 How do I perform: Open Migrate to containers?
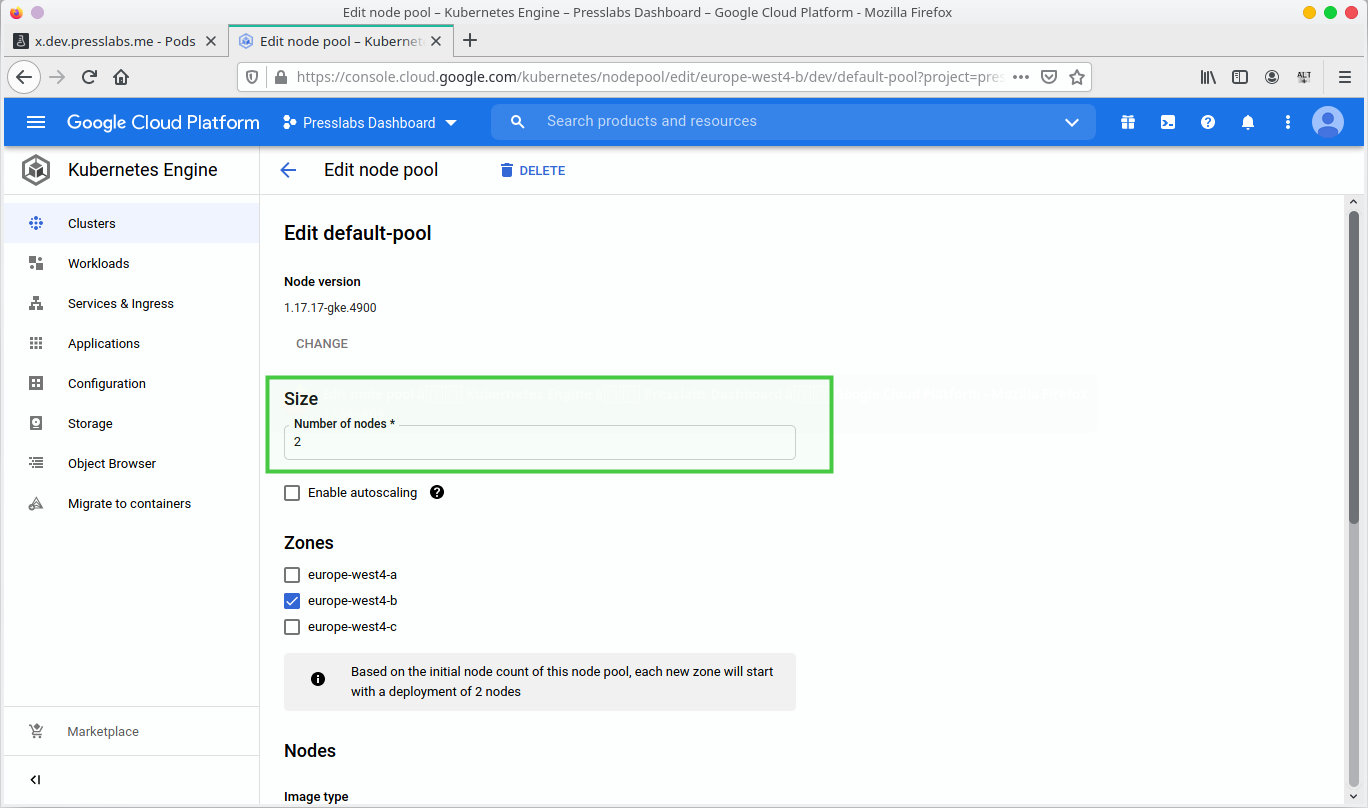point(129,503)
